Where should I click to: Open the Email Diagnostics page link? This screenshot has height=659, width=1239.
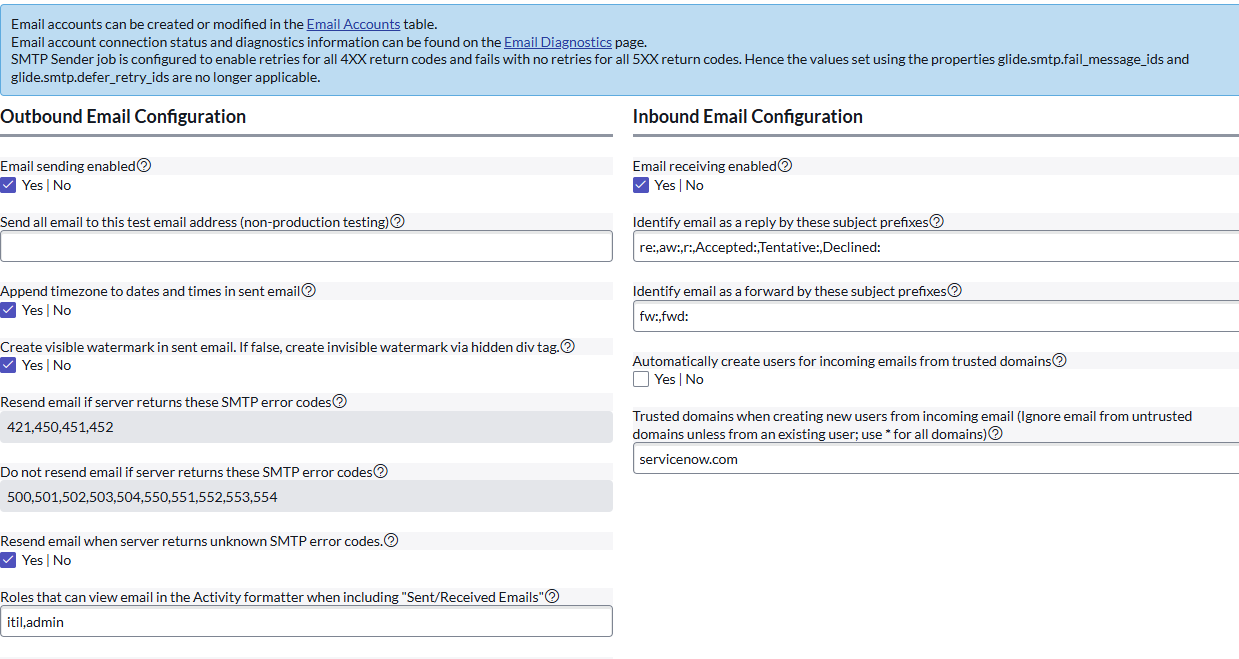(557, 42)
